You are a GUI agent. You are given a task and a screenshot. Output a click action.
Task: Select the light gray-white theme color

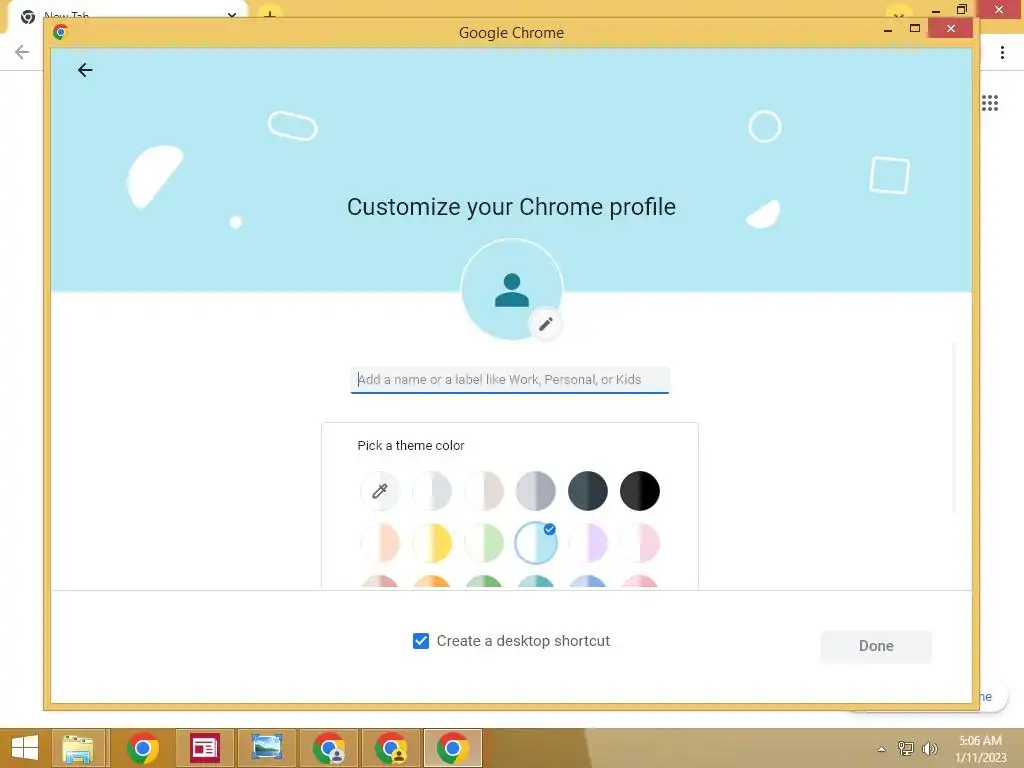coord(432,490)
